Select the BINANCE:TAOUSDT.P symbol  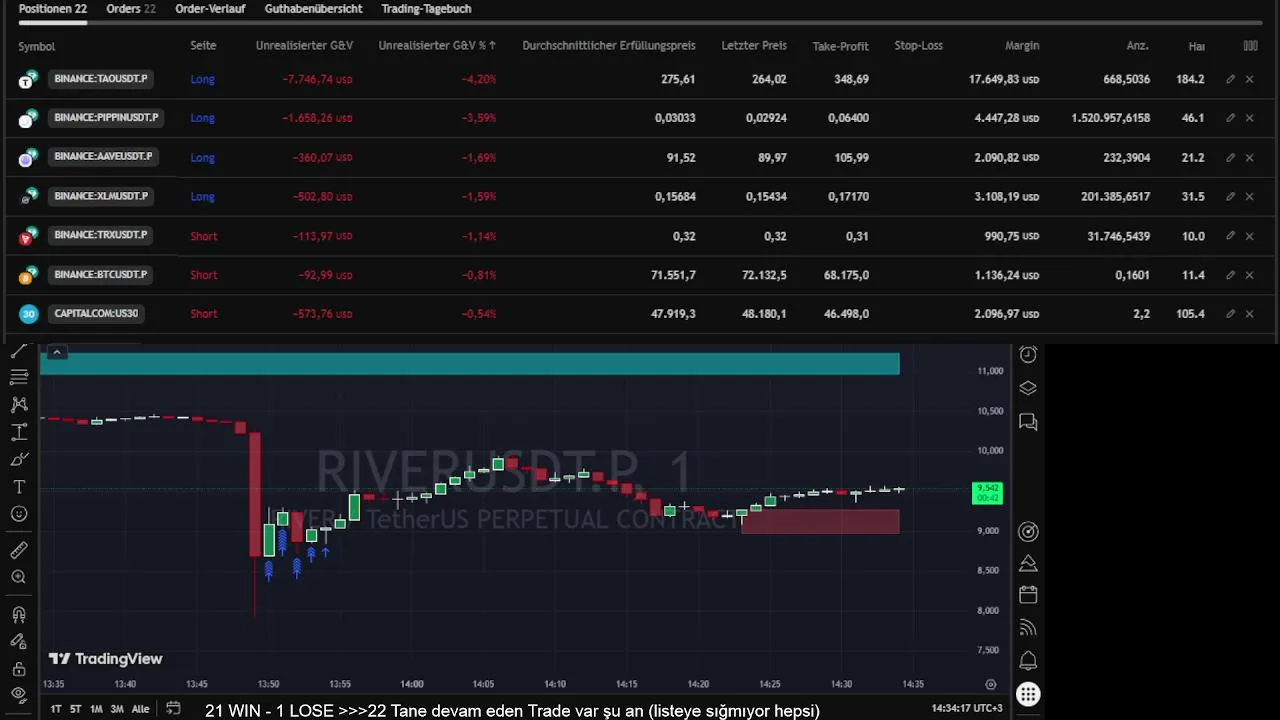coord(101,79)
